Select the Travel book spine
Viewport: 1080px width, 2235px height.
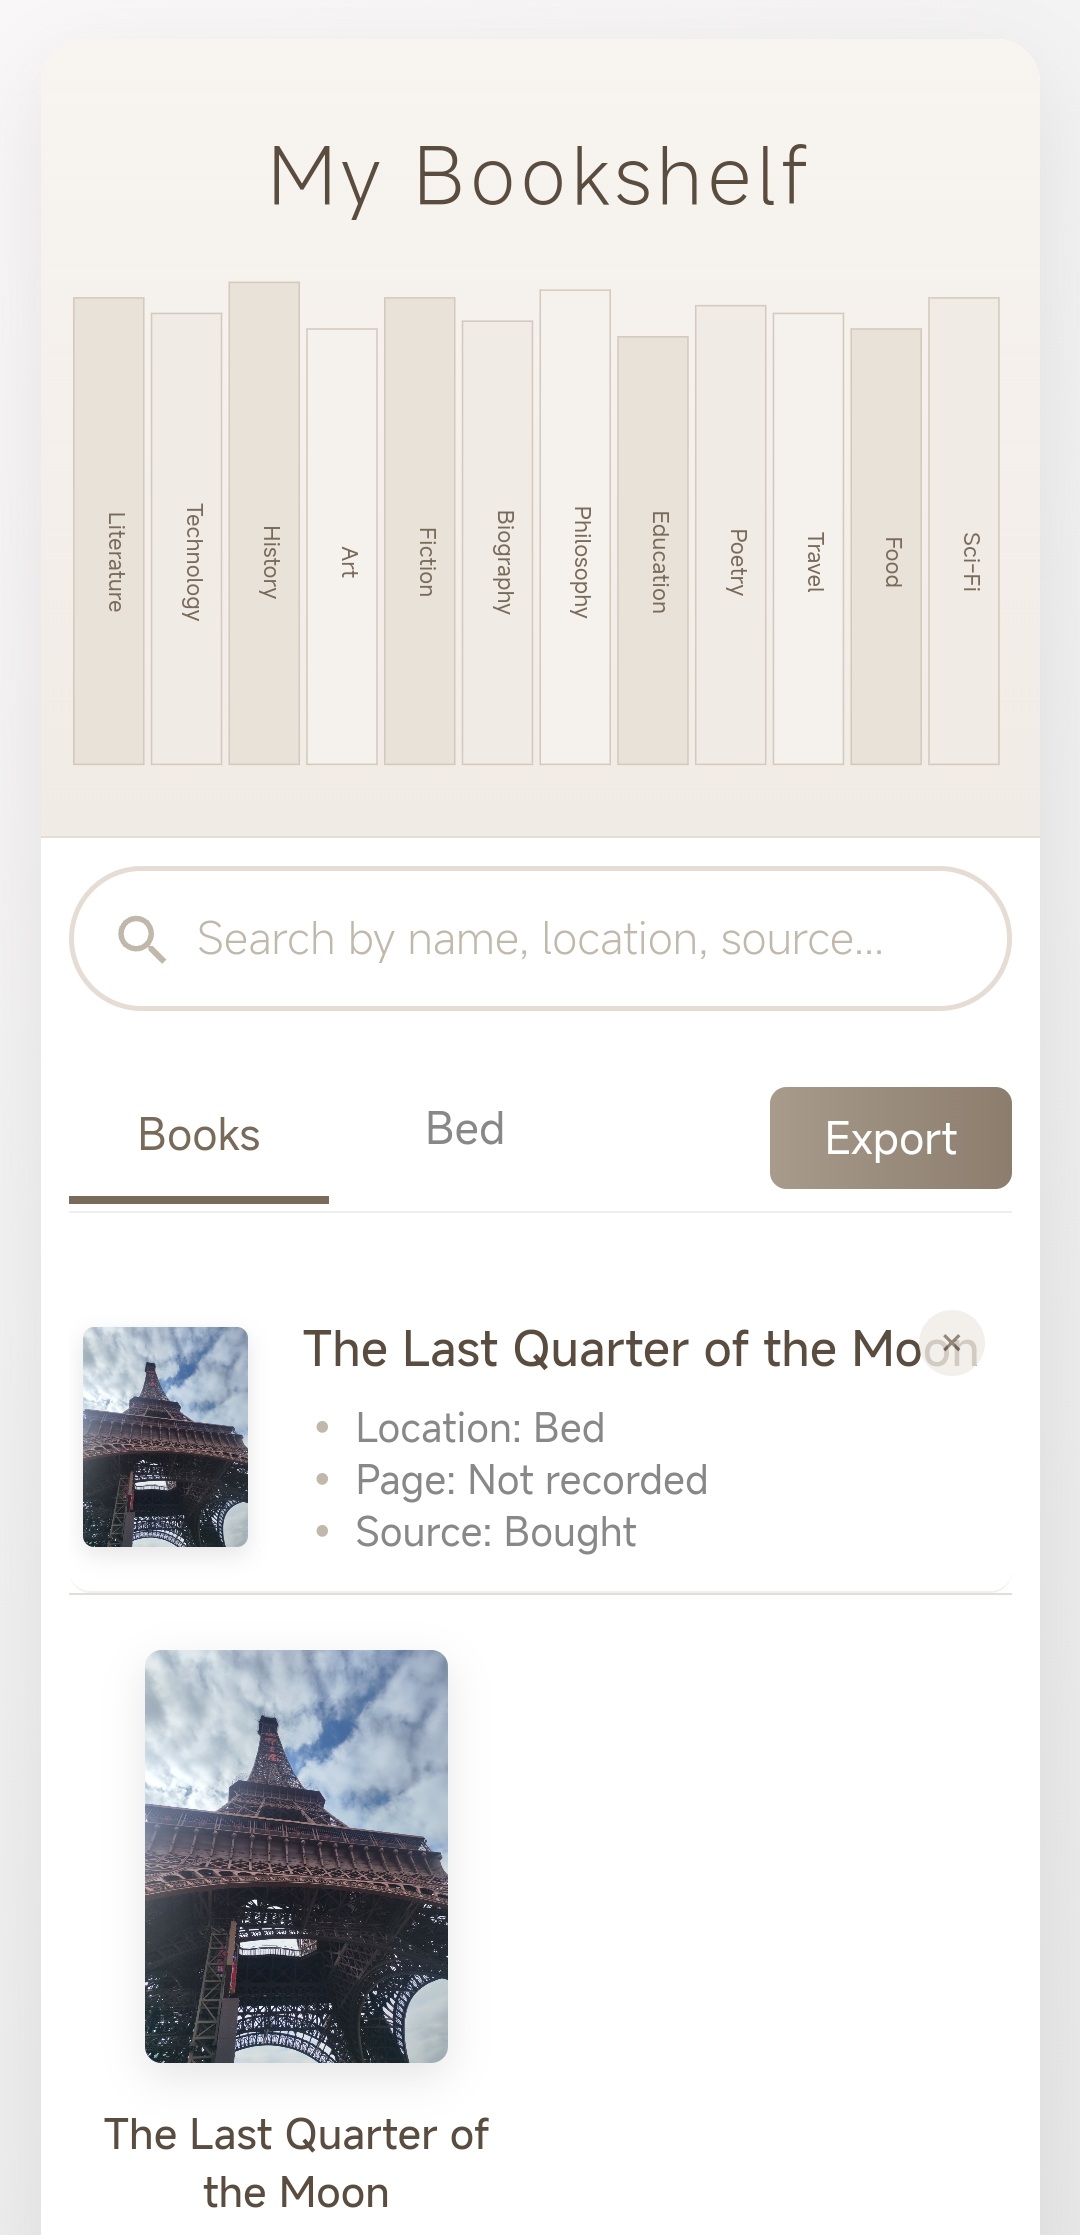coord(808,539)
